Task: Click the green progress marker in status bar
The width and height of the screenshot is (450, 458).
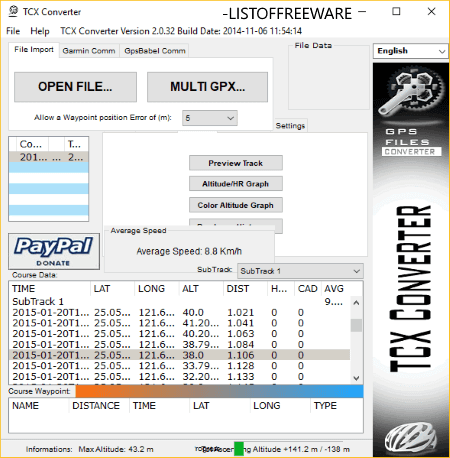Action: point(239,449)
